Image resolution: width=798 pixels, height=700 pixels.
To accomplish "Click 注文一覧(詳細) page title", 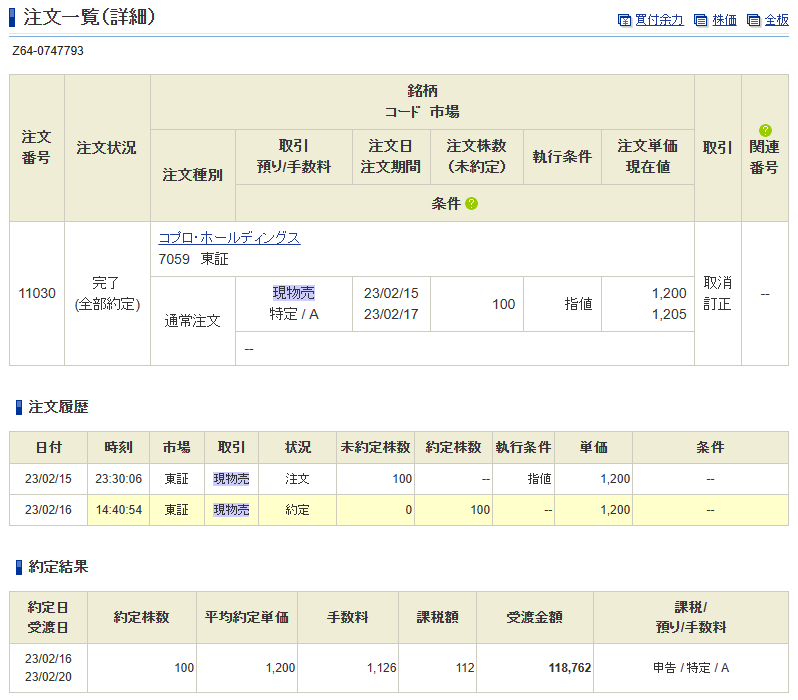I will click(x=89, y=17).
